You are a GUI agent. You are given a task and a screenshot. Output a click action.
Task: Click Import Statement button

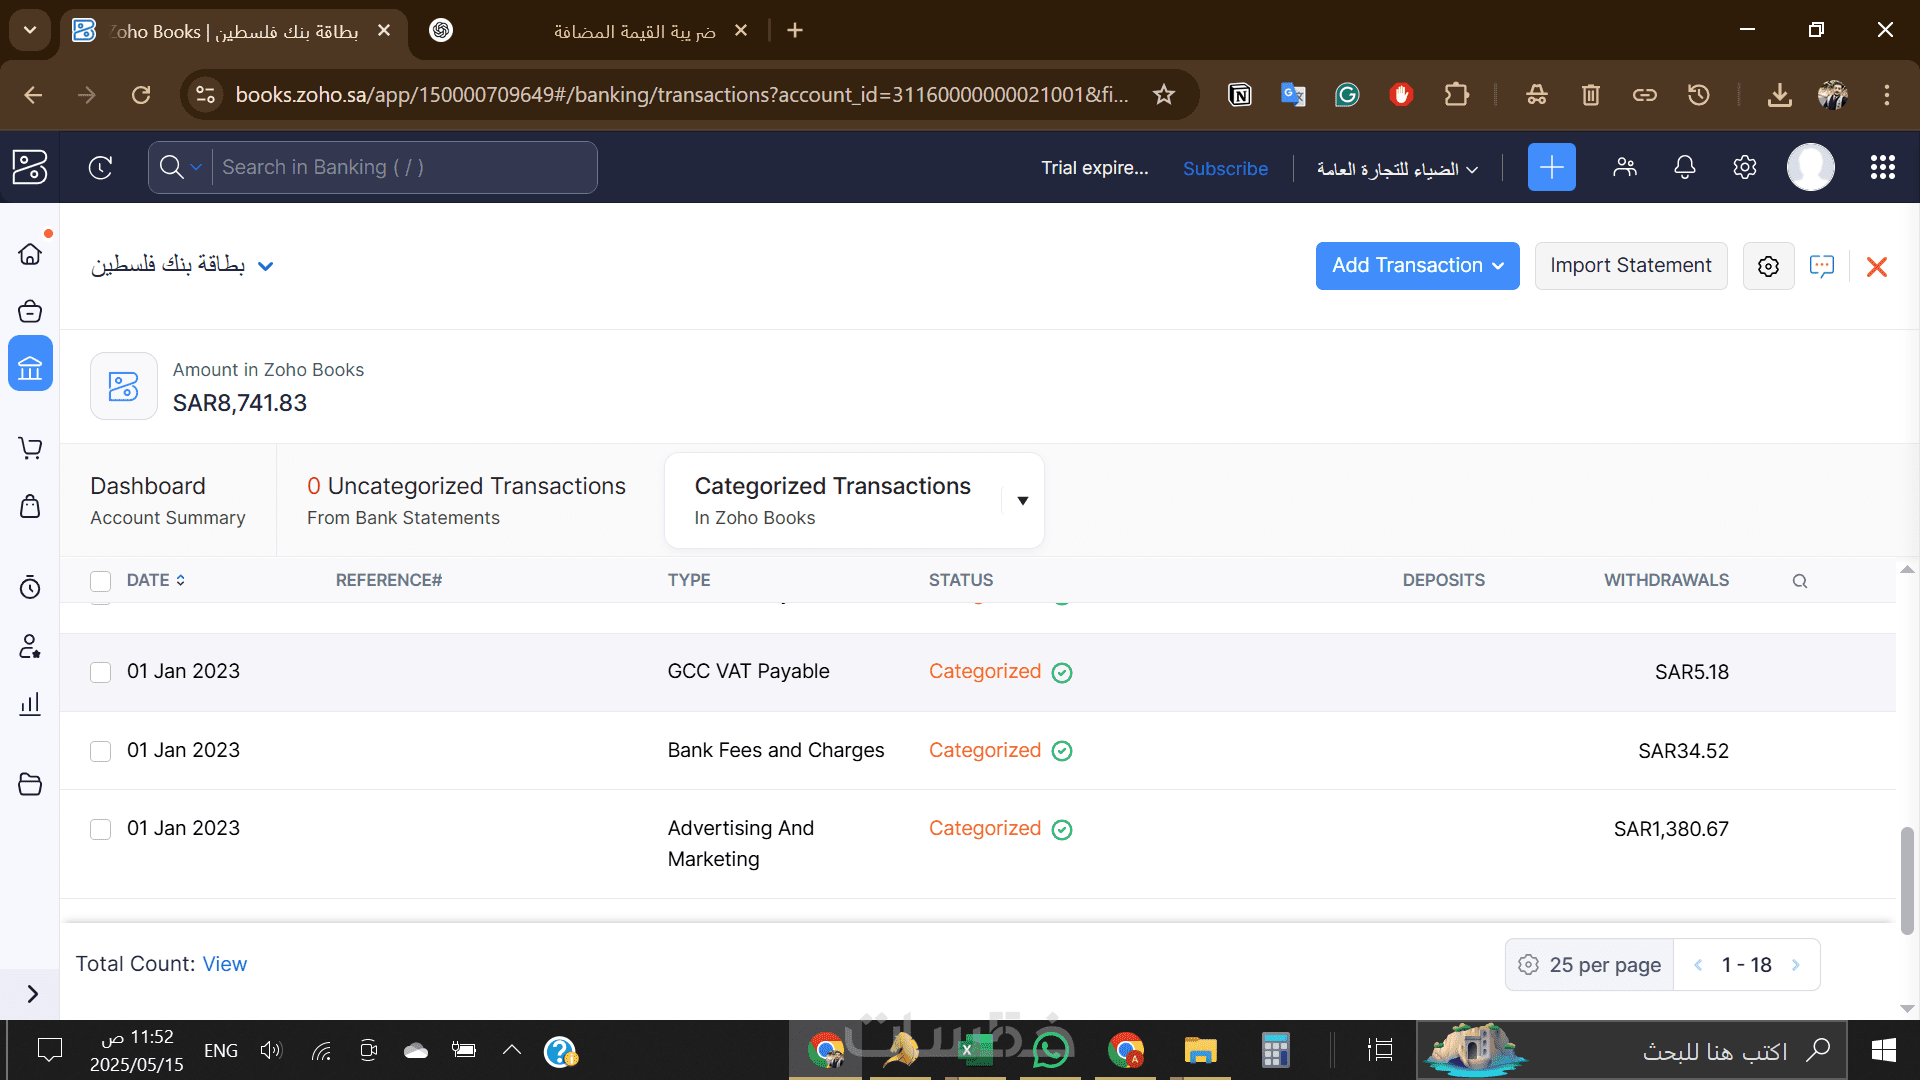tap(1630, 266)
